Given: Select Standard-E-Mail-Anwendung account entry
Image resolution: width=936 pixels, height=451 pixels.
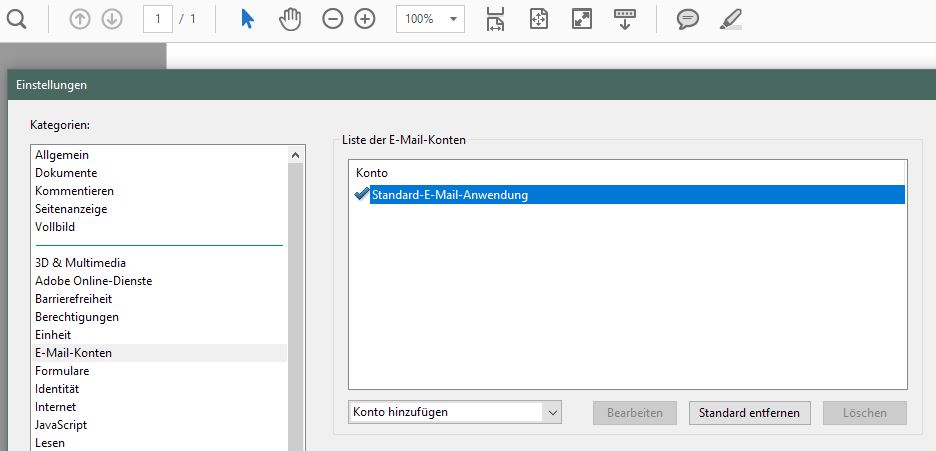Looking at the screenshot, I should pyautogui.click(x=450, y=195).
